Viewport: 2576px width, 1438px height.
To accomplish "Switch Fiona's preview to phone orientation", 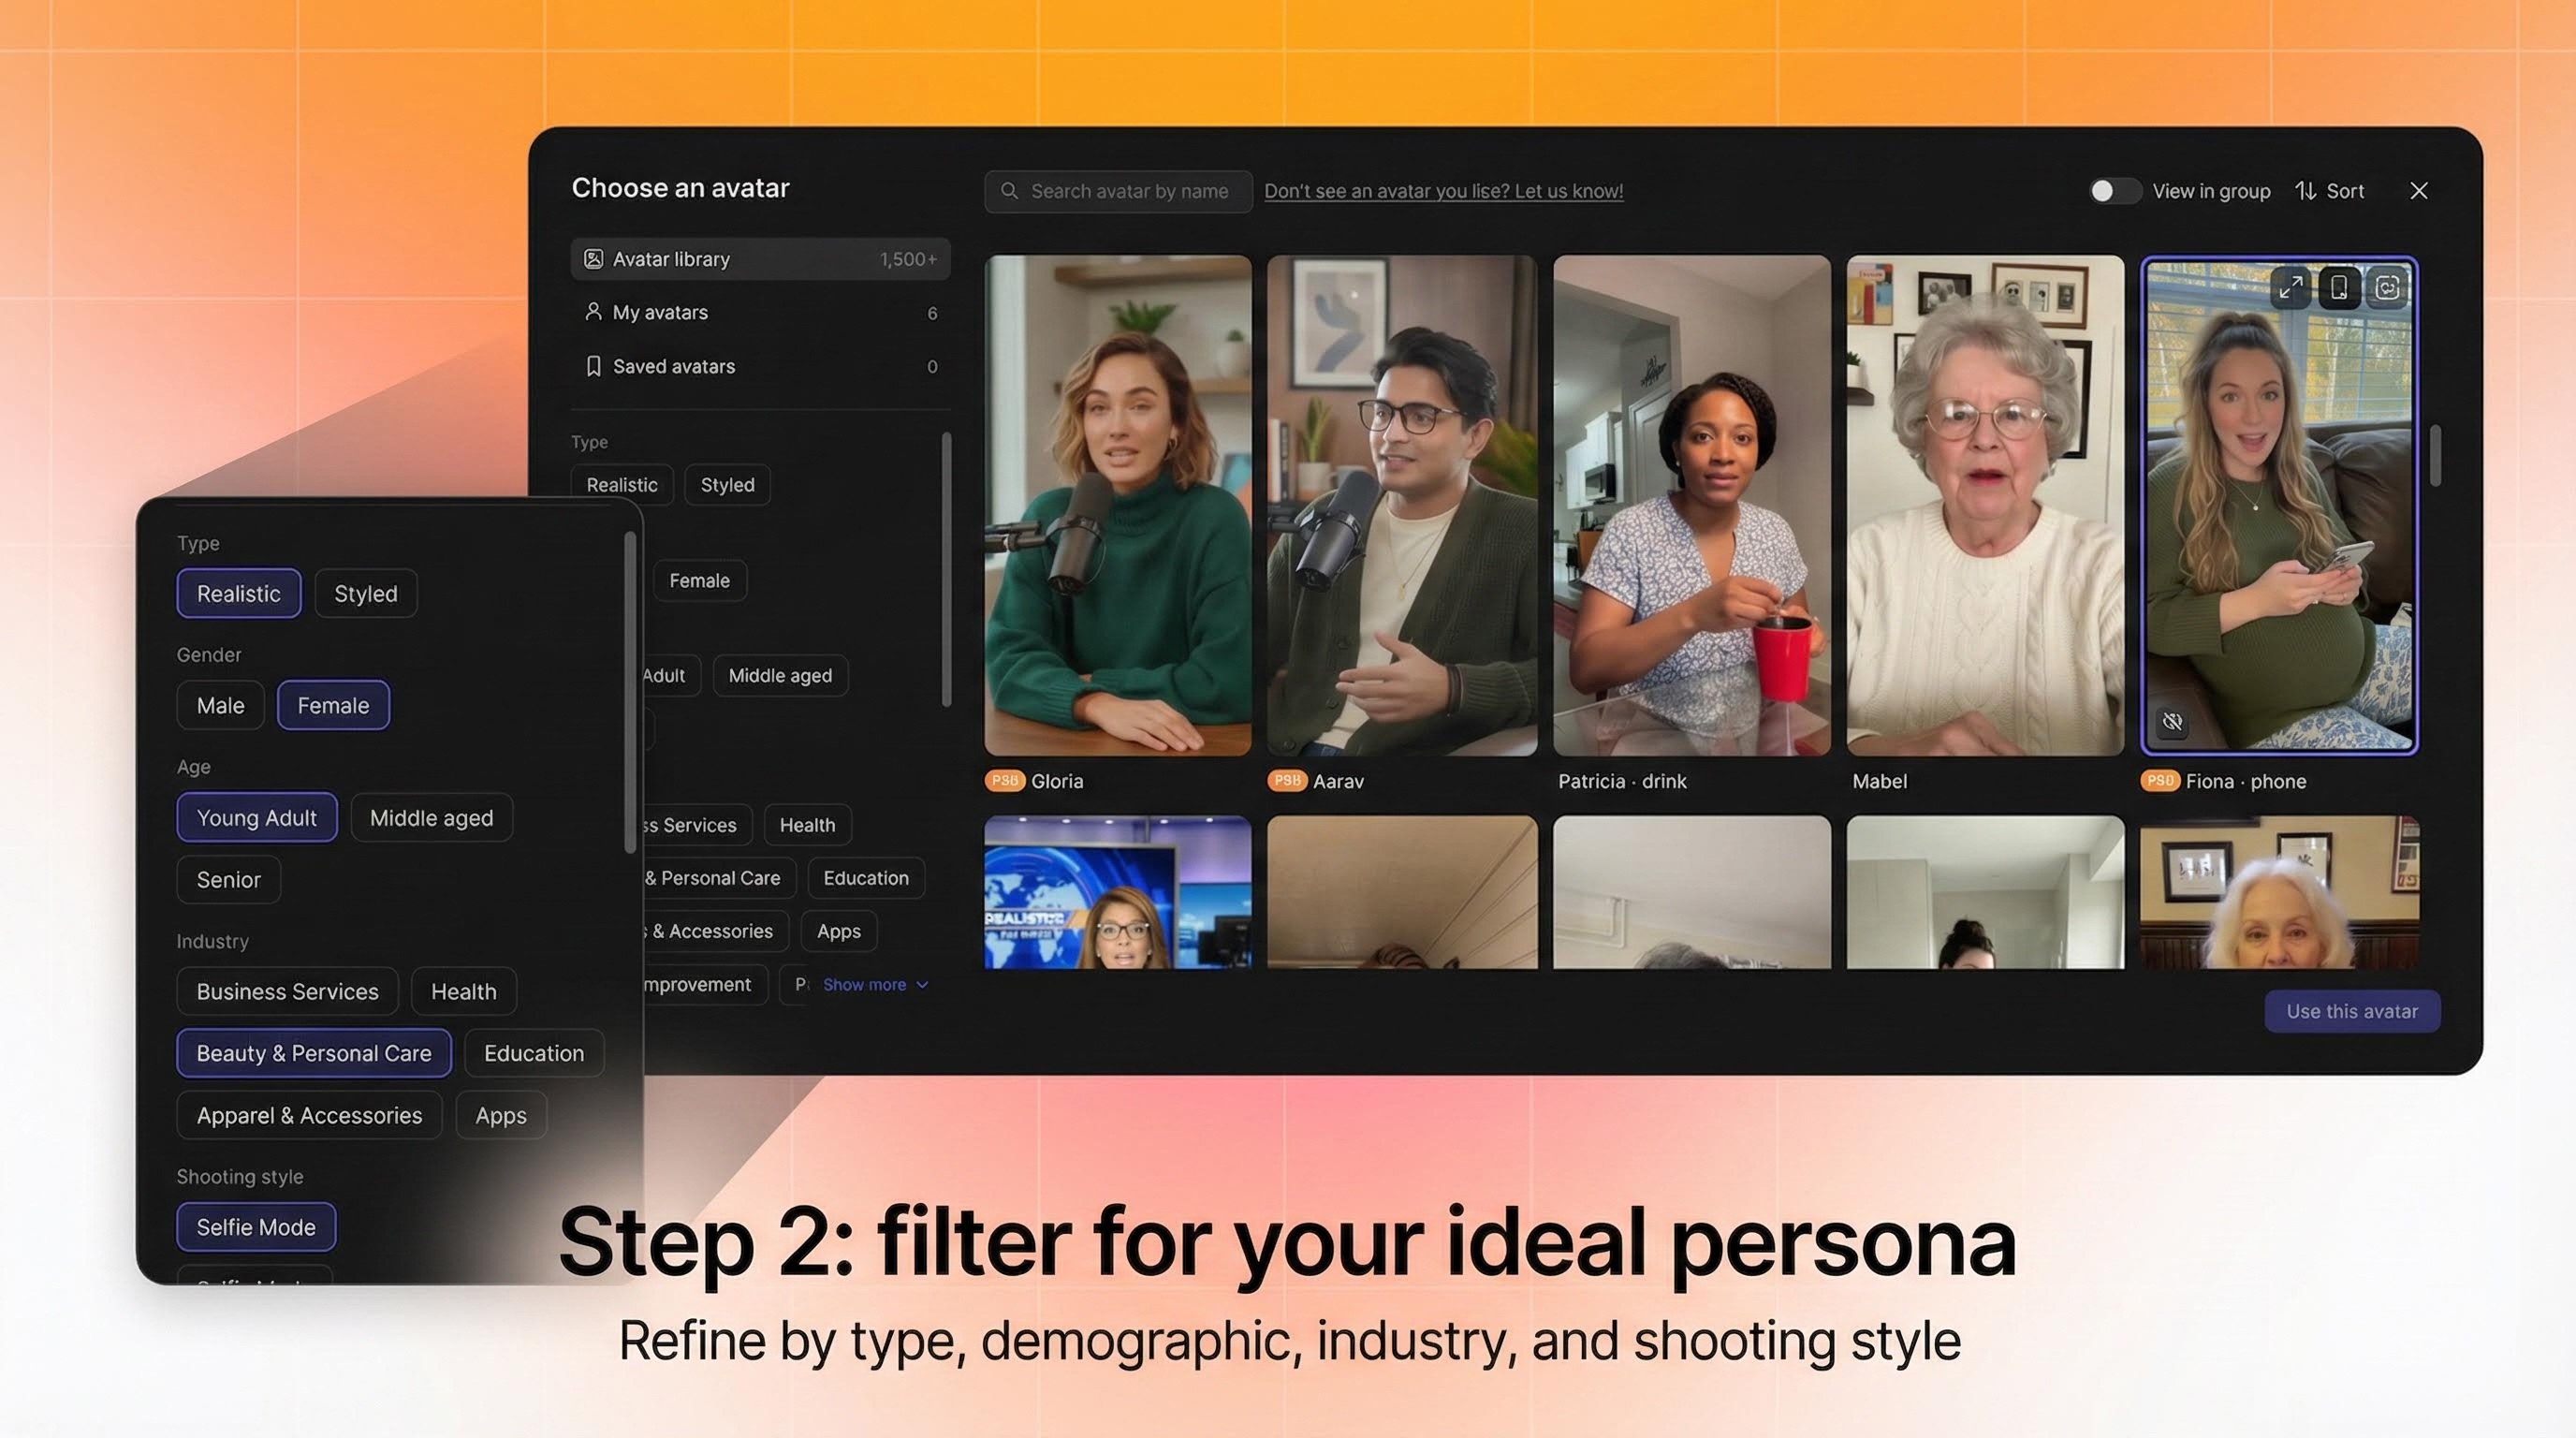I will pyautogui.click(x=2340, y=287).
